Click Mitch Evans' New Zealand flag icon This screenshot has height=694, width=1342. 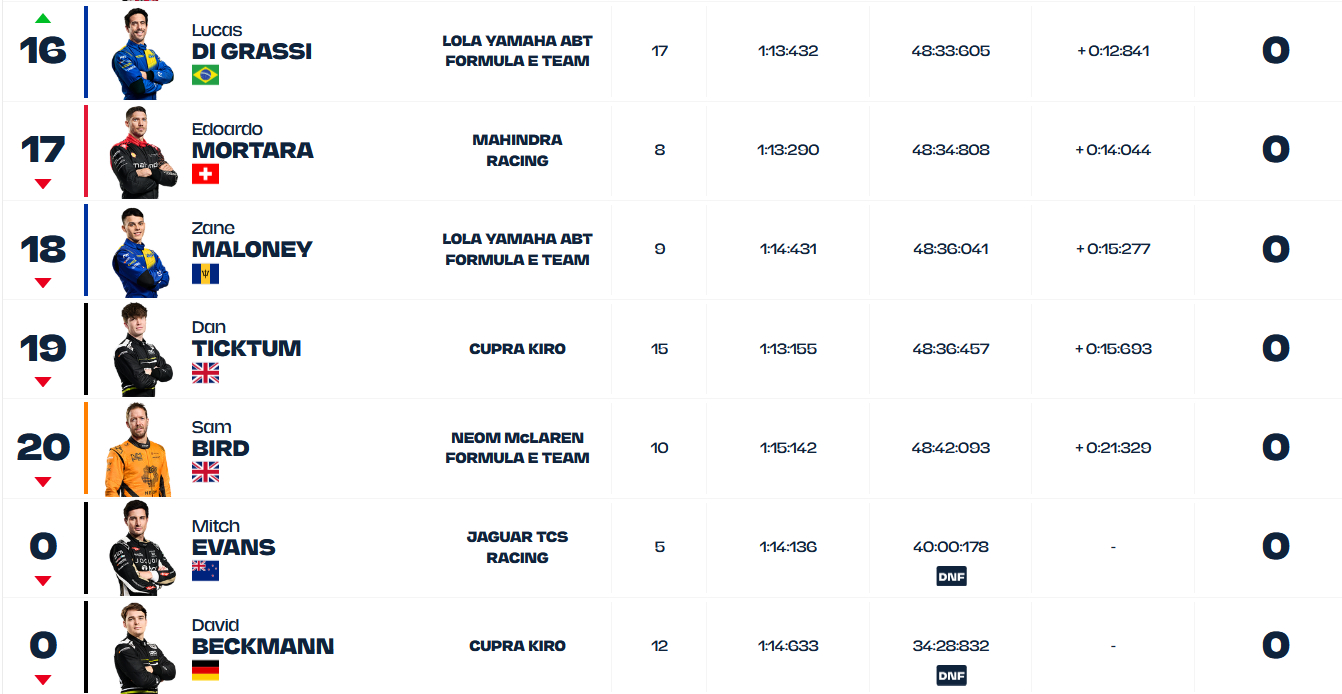click(x=205, y=571)
